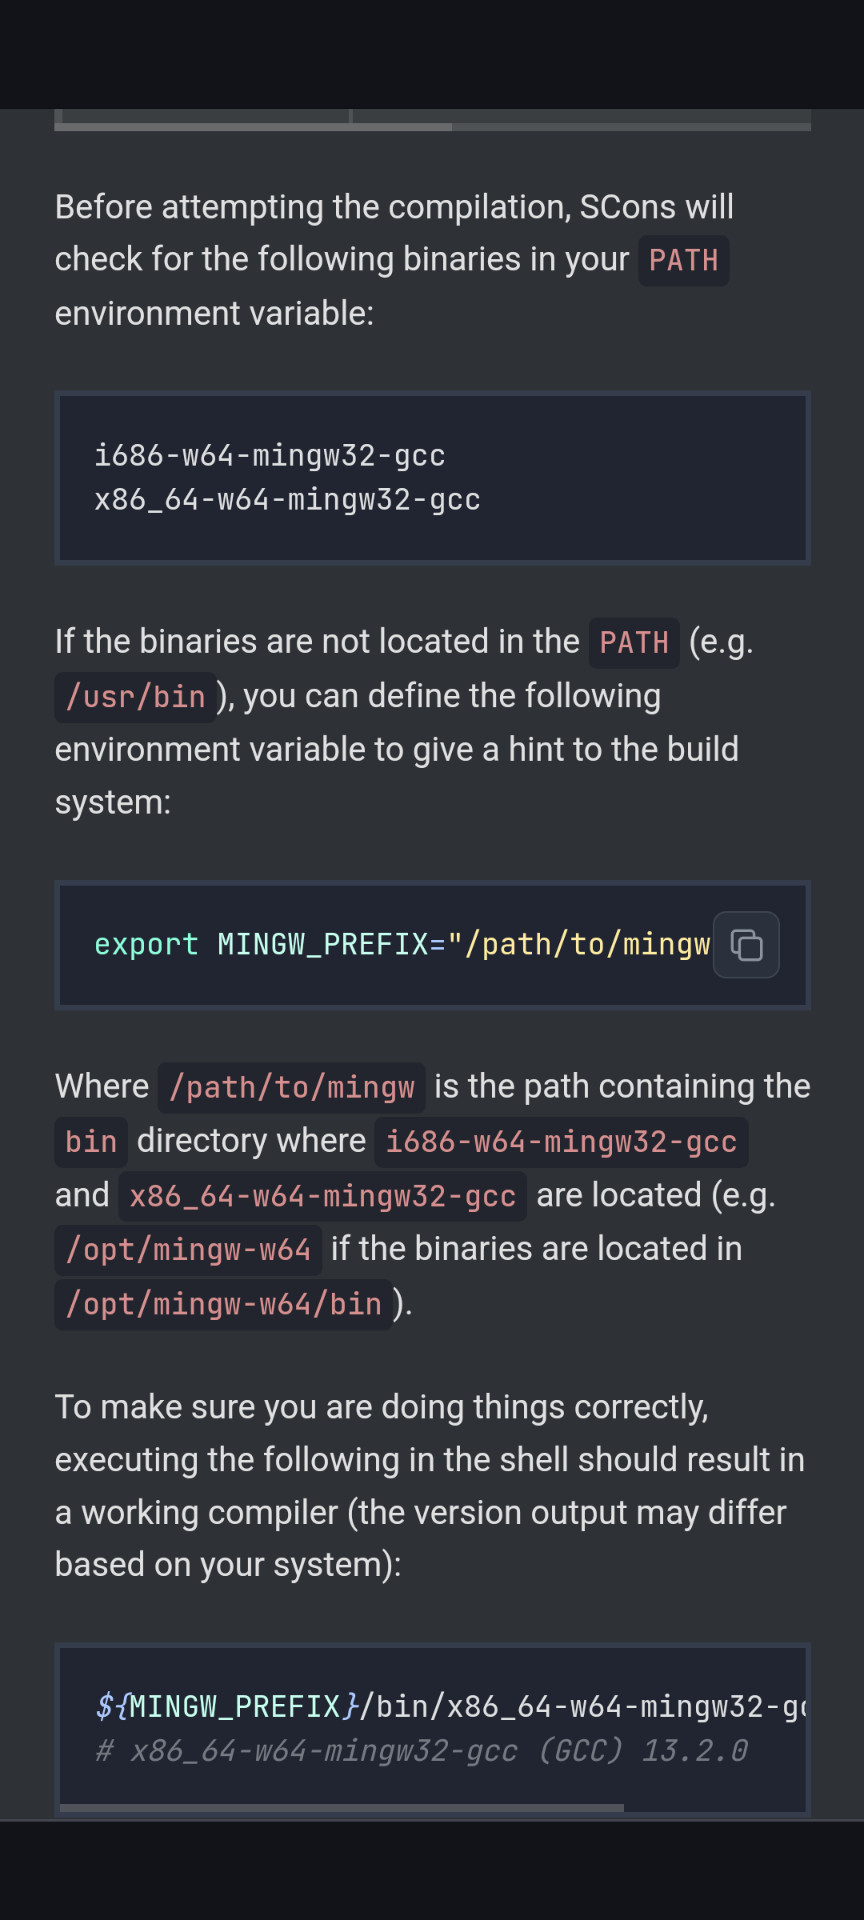The width and height of the screenshot is (864, 1920).
Task: Click the PATH inline code before '(e.g.'
Action: click(x=634, y=643)
